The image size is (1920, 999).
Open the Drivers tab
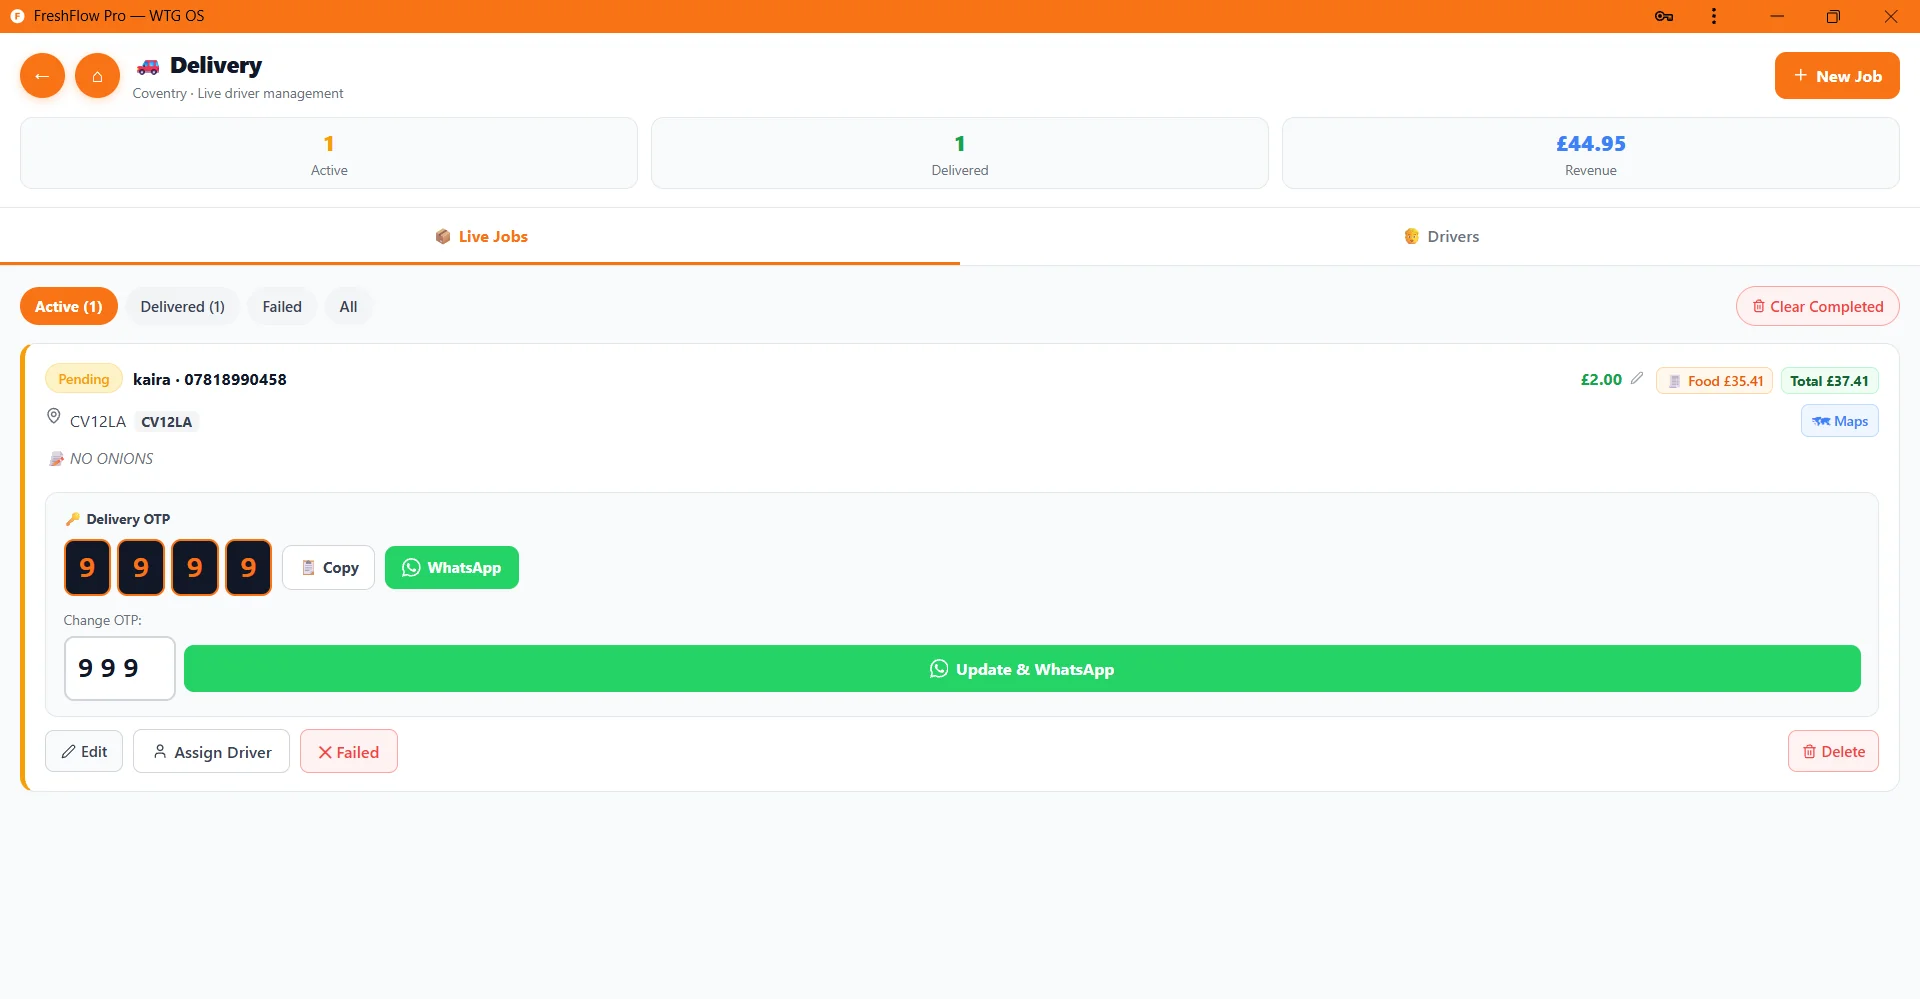tap(1440, 237)
